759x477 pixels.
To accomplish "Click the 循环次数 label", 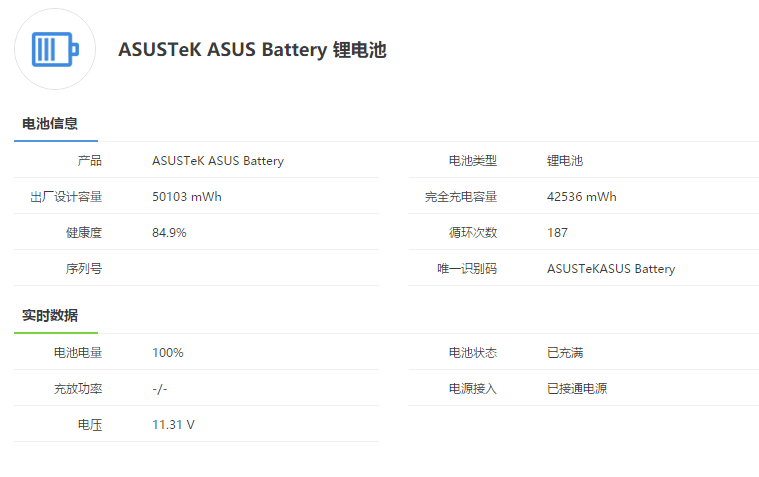I will coord(473,233).
